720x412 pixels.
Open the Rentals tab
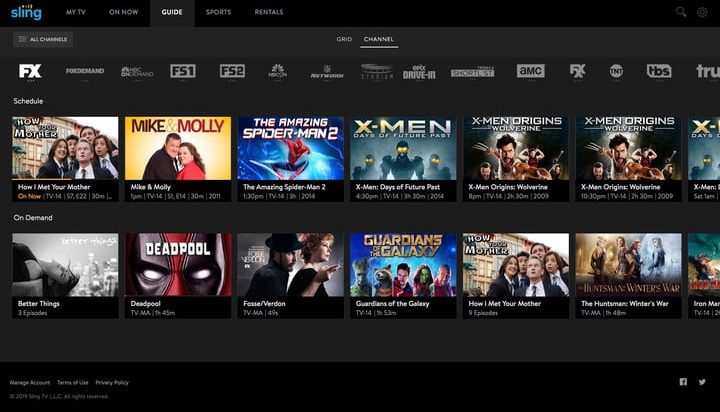tap(269, 12)
